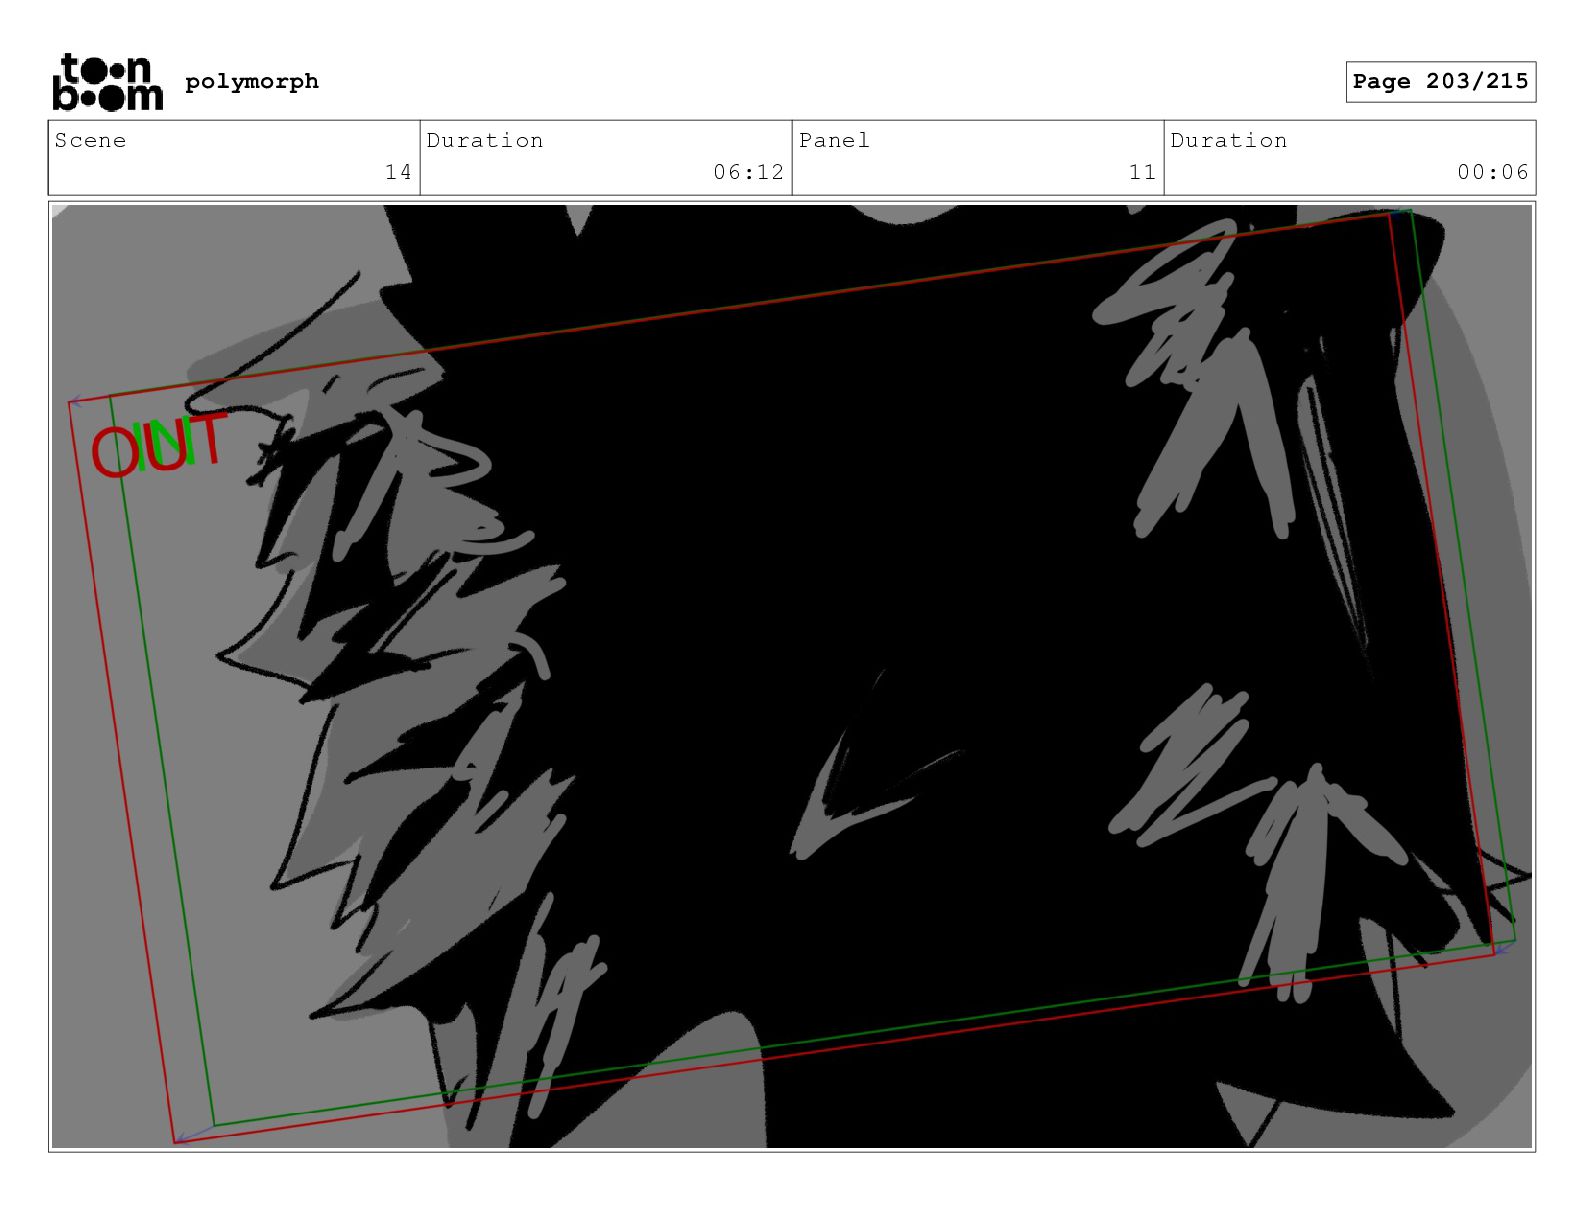The height and width of the screenshot is (1224, 1584).
Task: Select panel duration value "00:06"
Action: click(x=1493, y=172)
